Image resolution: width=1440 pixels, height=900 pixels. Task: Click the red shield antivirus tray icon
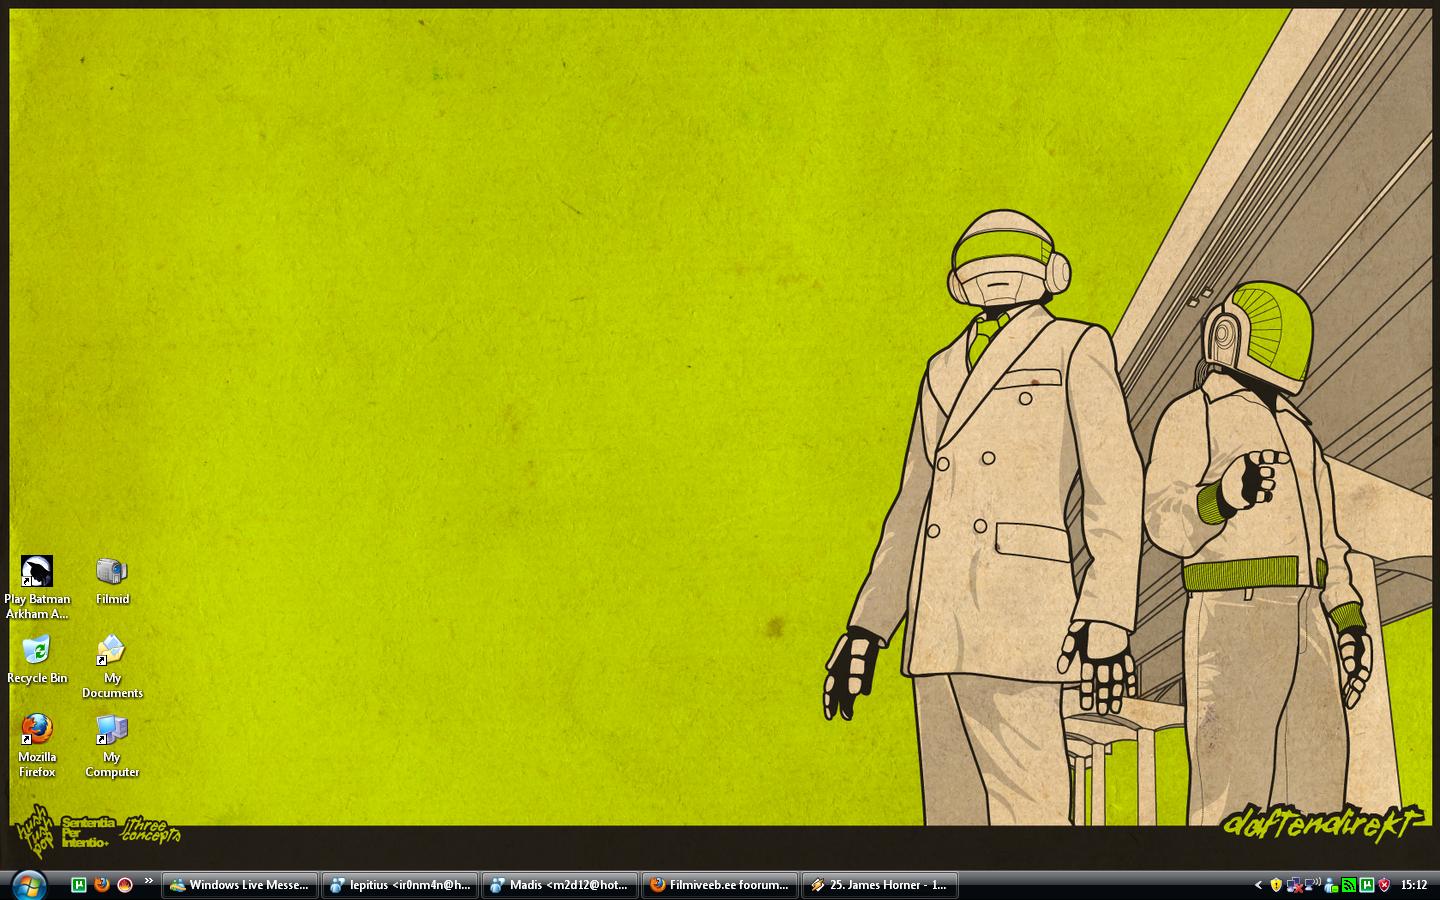click(x=1384, y=885)
